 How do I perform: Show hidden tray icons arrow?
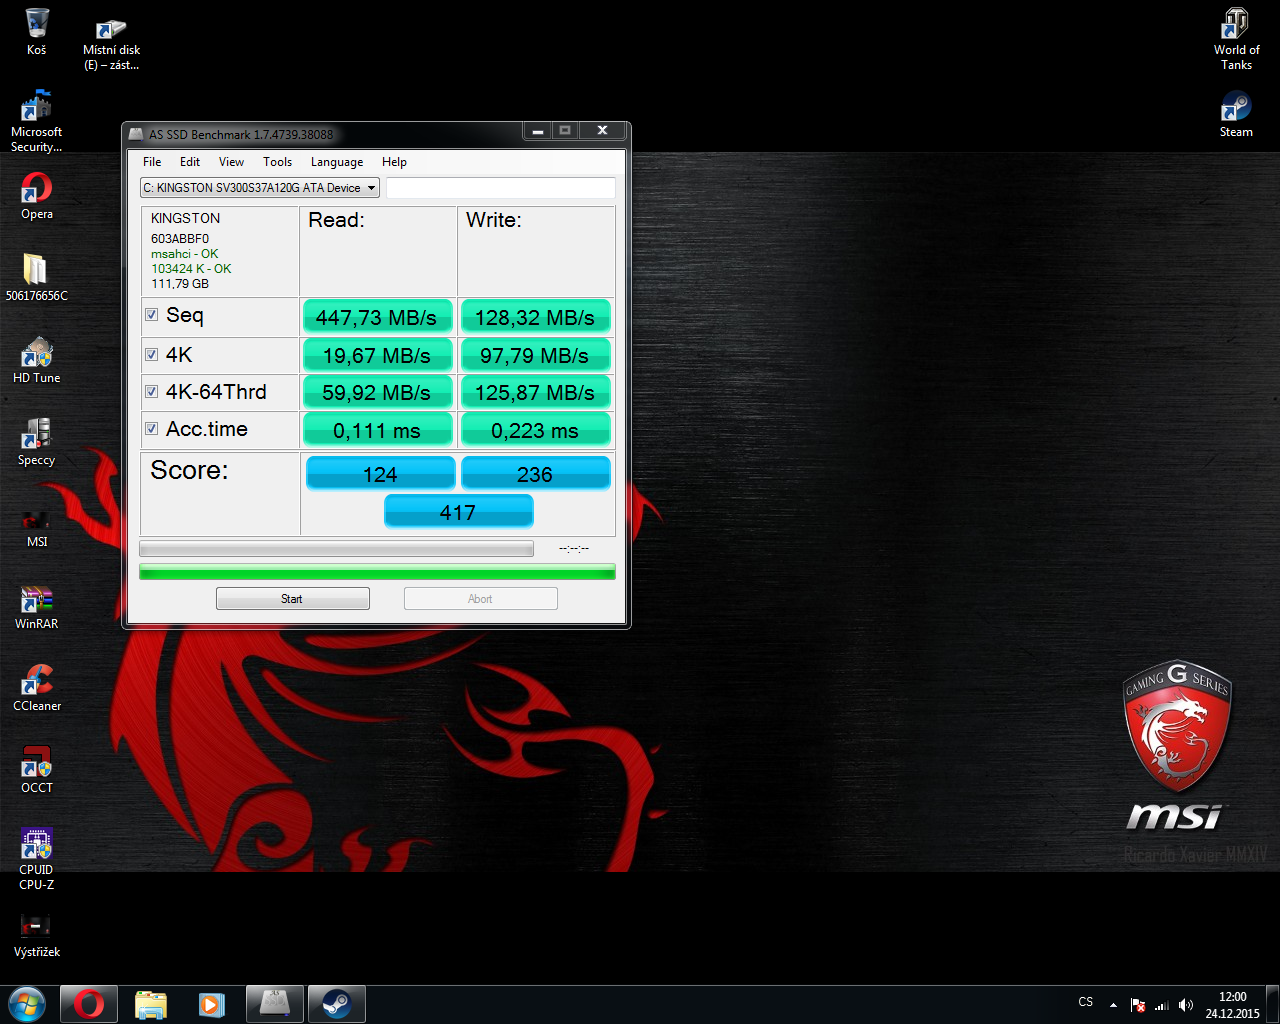1113,1005
